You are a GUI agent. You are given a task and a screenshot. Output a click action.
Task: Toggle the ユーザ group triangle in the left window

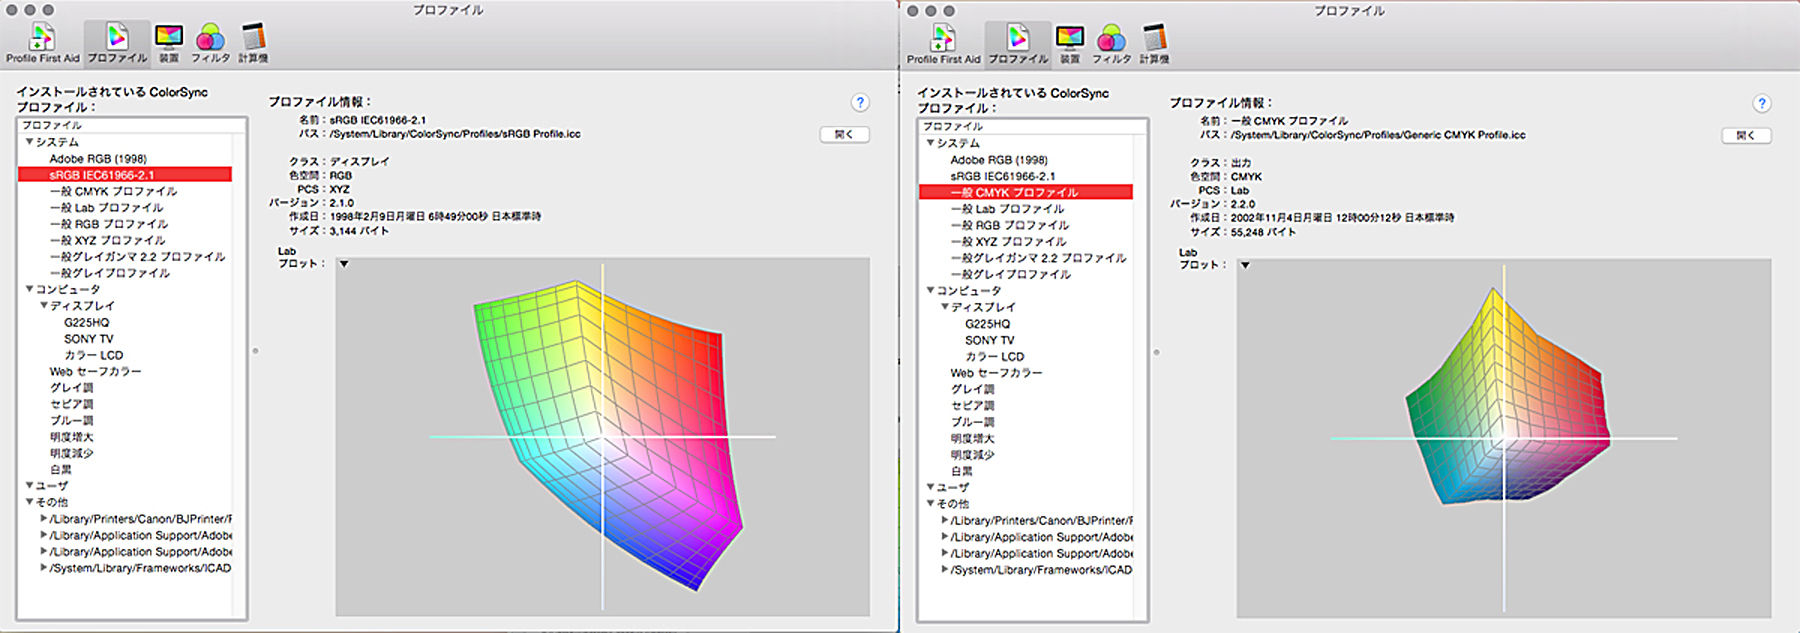coord(29,485)
